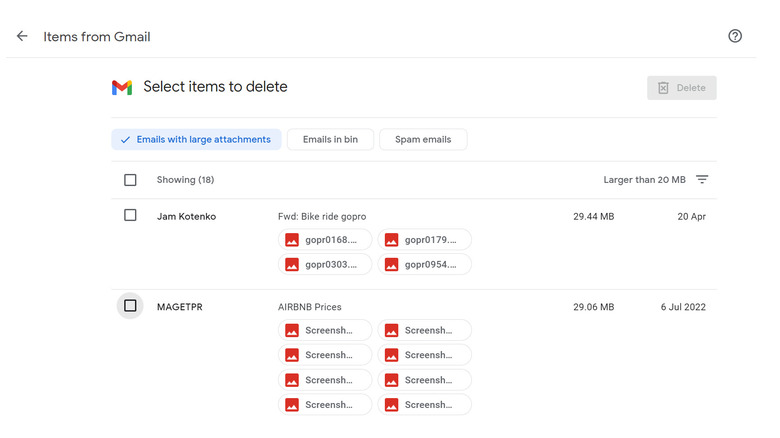
Task: Open the Fwd: Bike ride gopro email
Action: 322,216
